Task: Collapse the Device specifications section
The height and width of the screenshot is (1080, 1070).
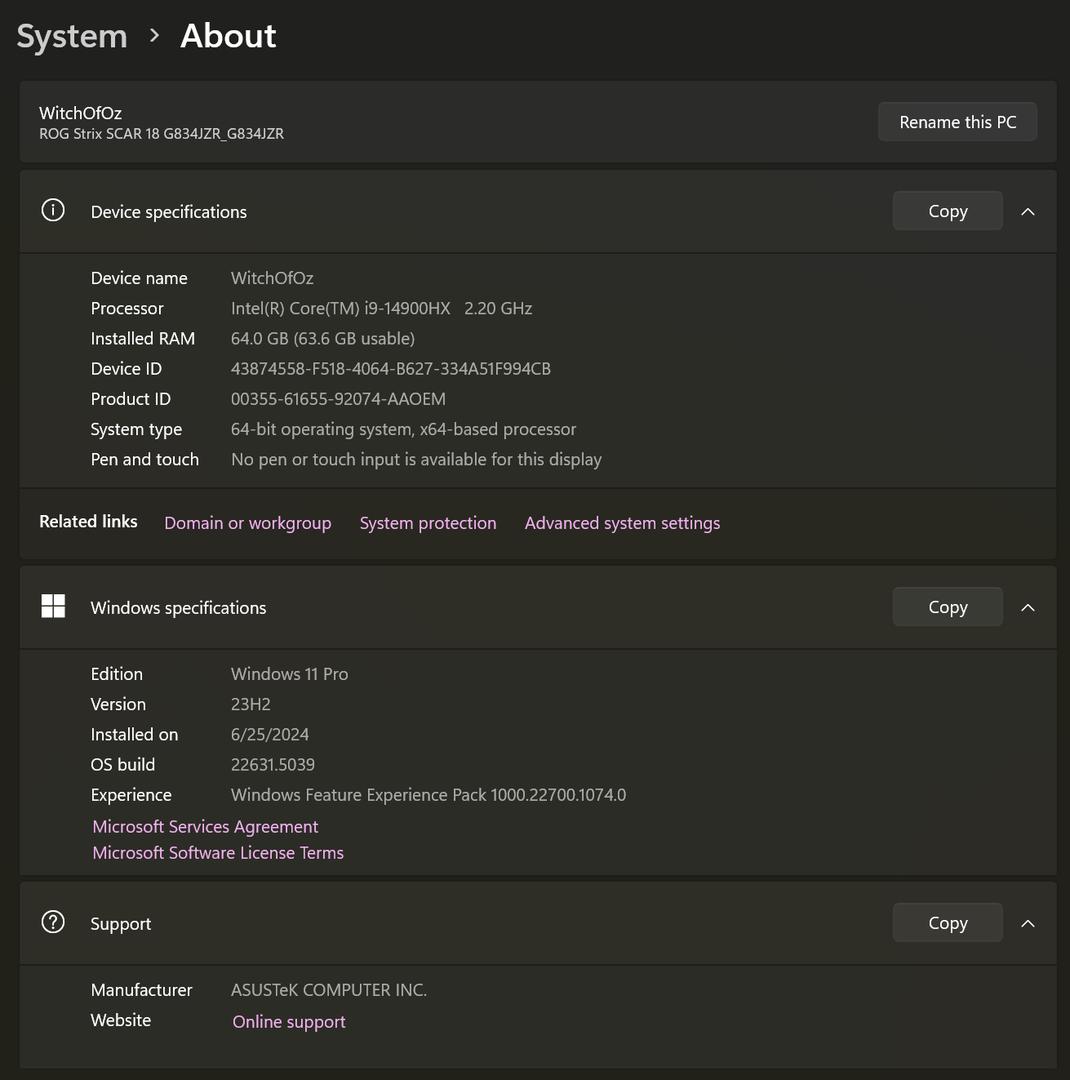Action: point(1027,211)
